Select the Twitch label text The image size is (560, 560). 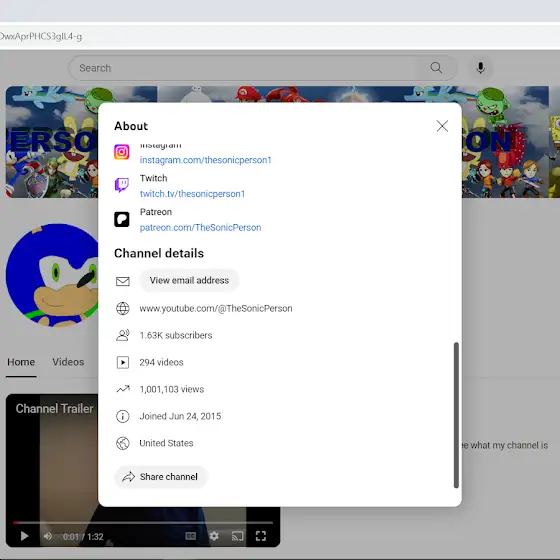coord(154,178)
